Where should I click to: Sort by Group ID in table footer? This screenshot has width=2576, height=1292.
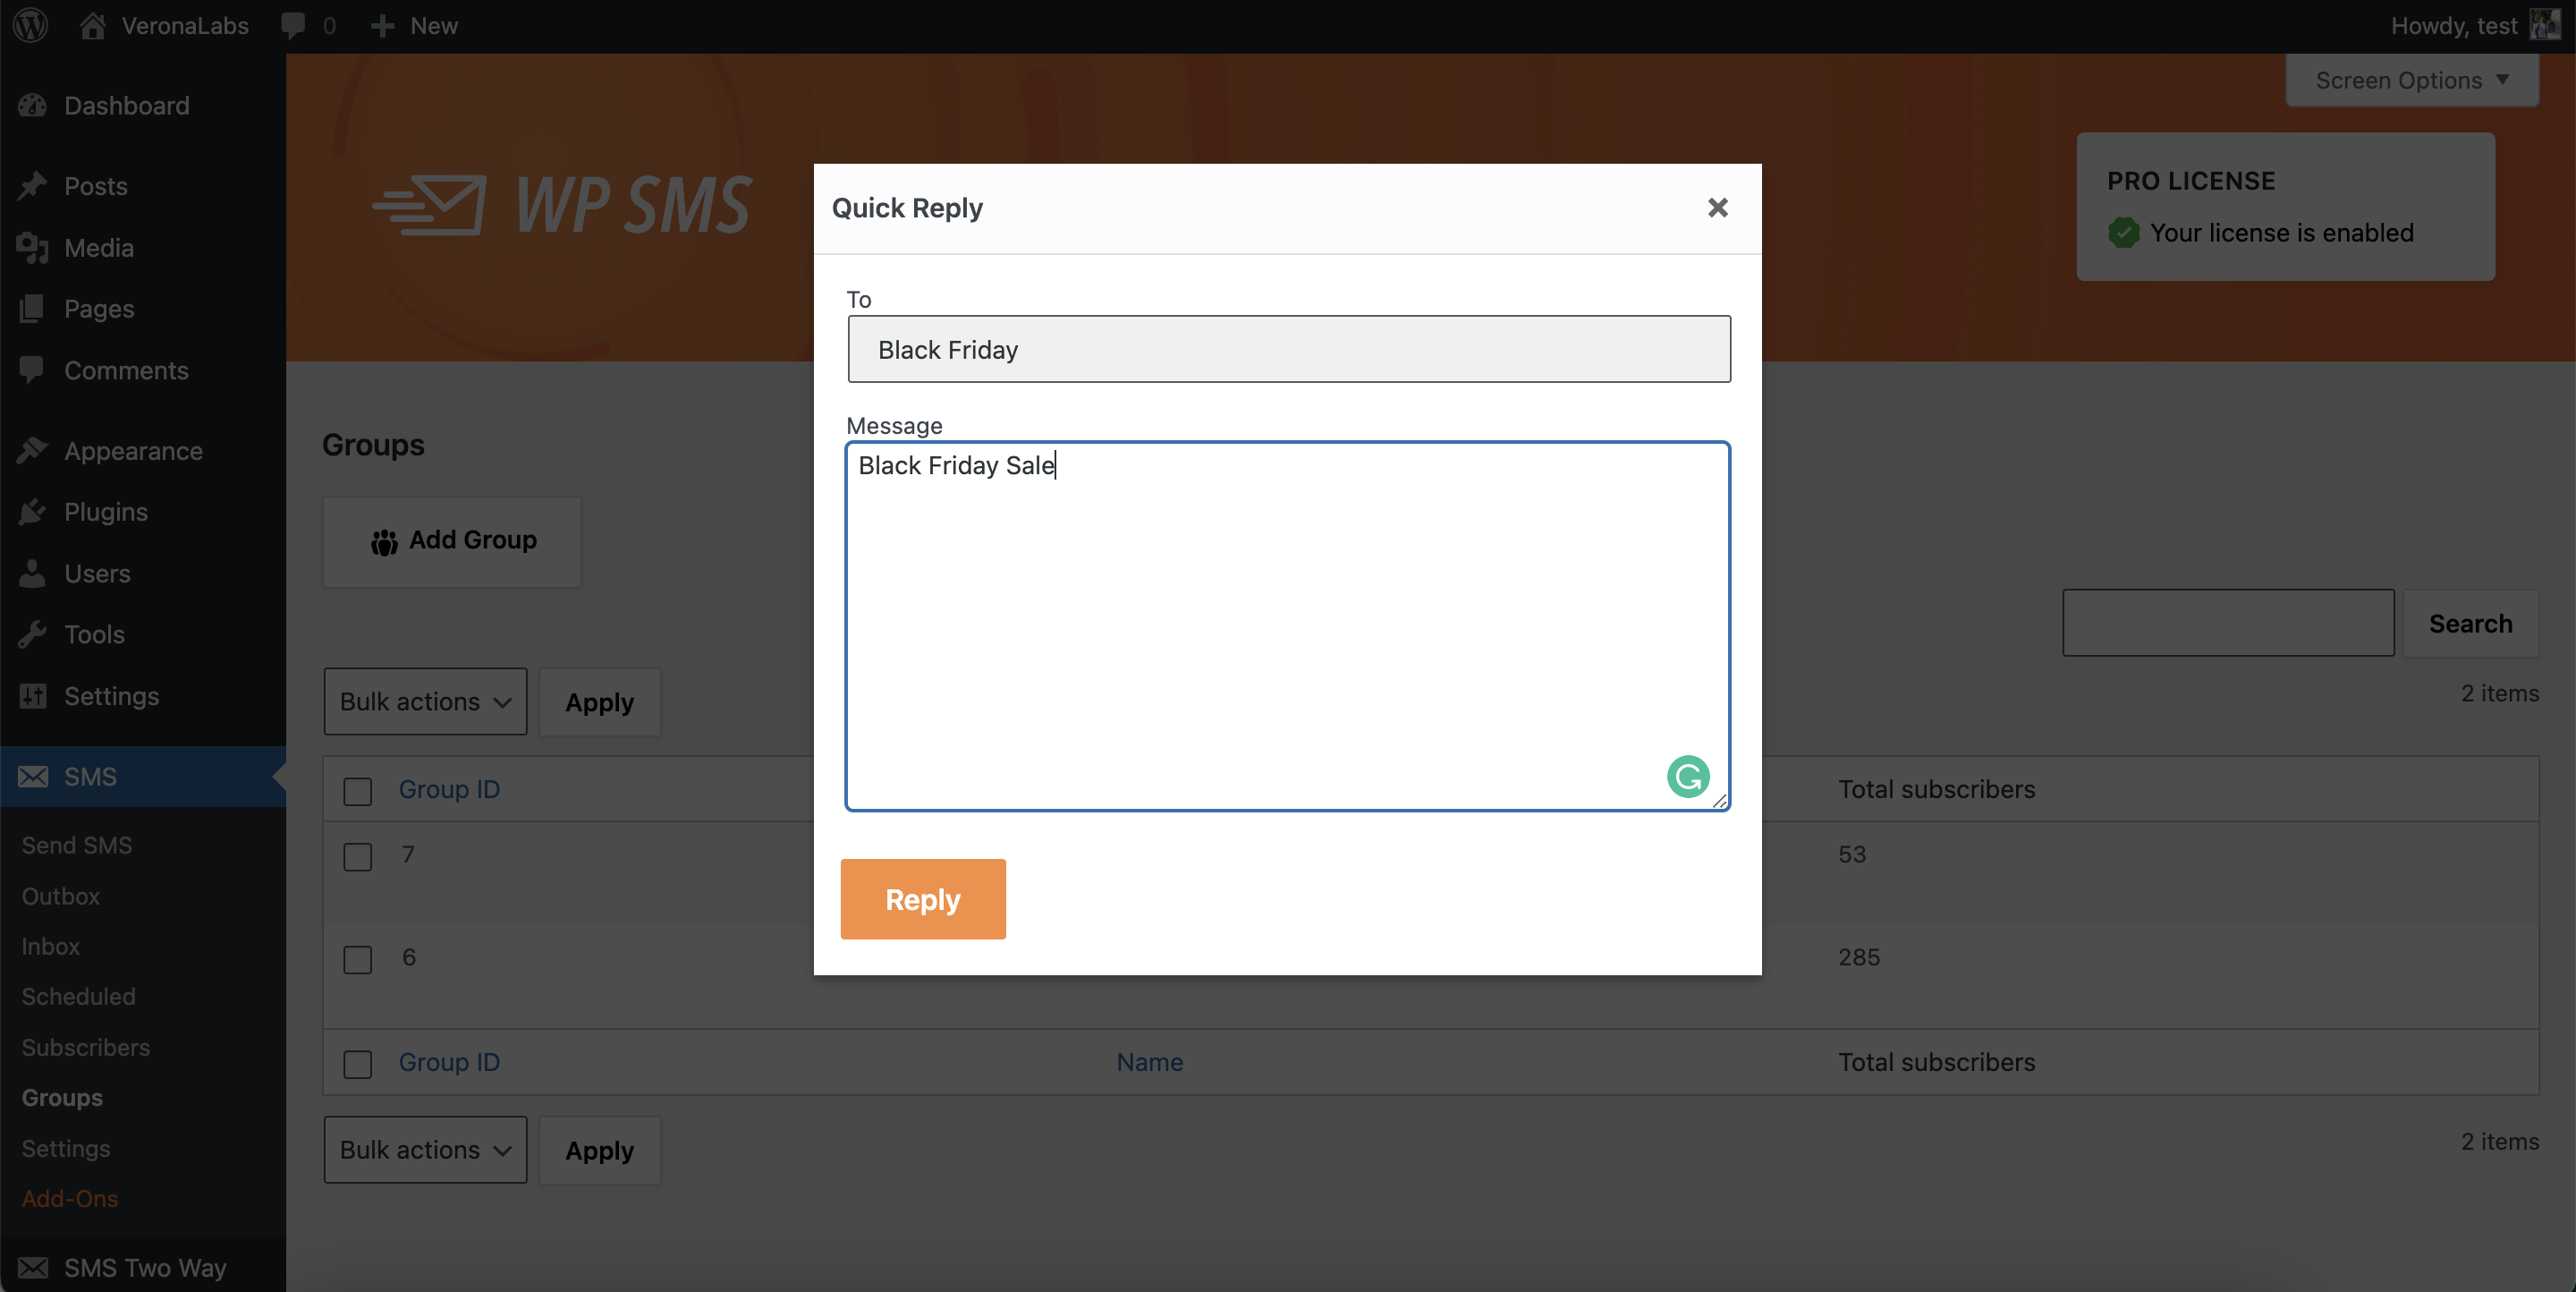(449, 1062)
